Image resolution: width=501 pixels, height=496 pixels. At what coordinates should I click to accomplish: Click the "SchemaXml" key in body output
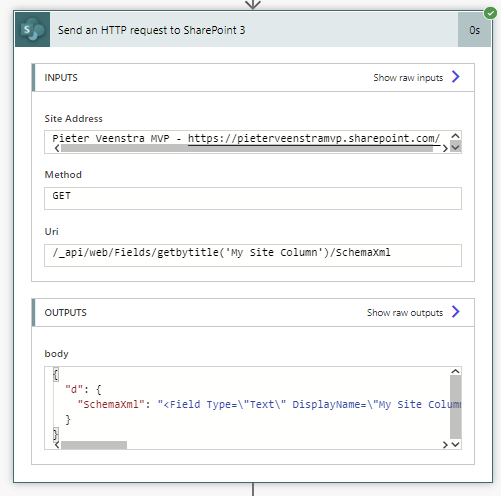pyautogui.click(x=111, y=404)
